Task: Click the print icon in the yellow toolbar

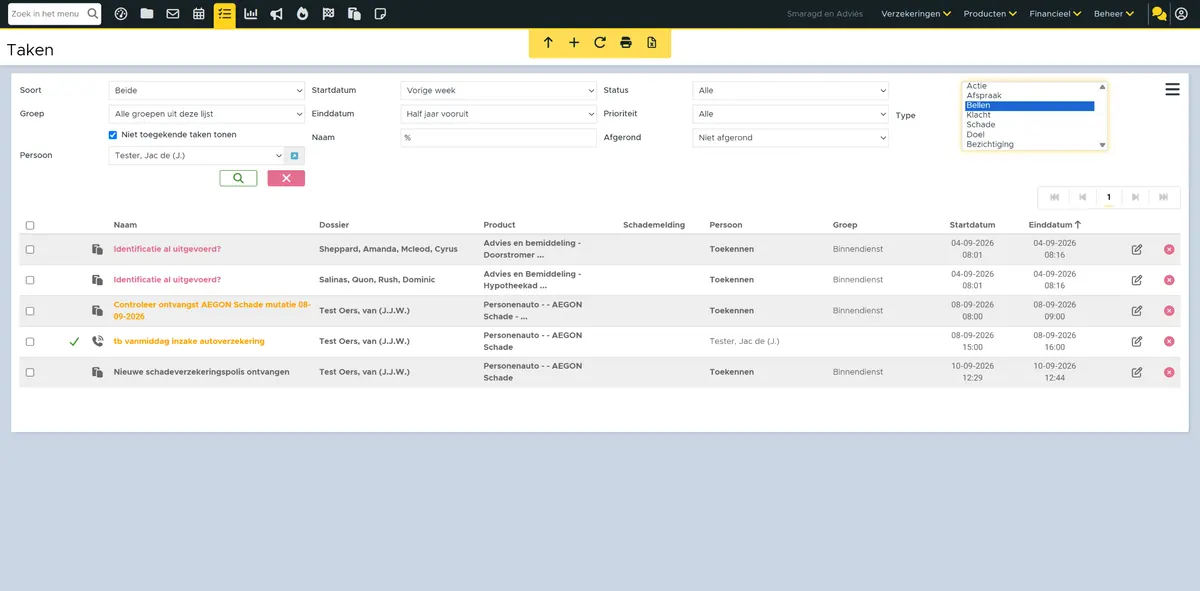Action: tap(626, 43)
